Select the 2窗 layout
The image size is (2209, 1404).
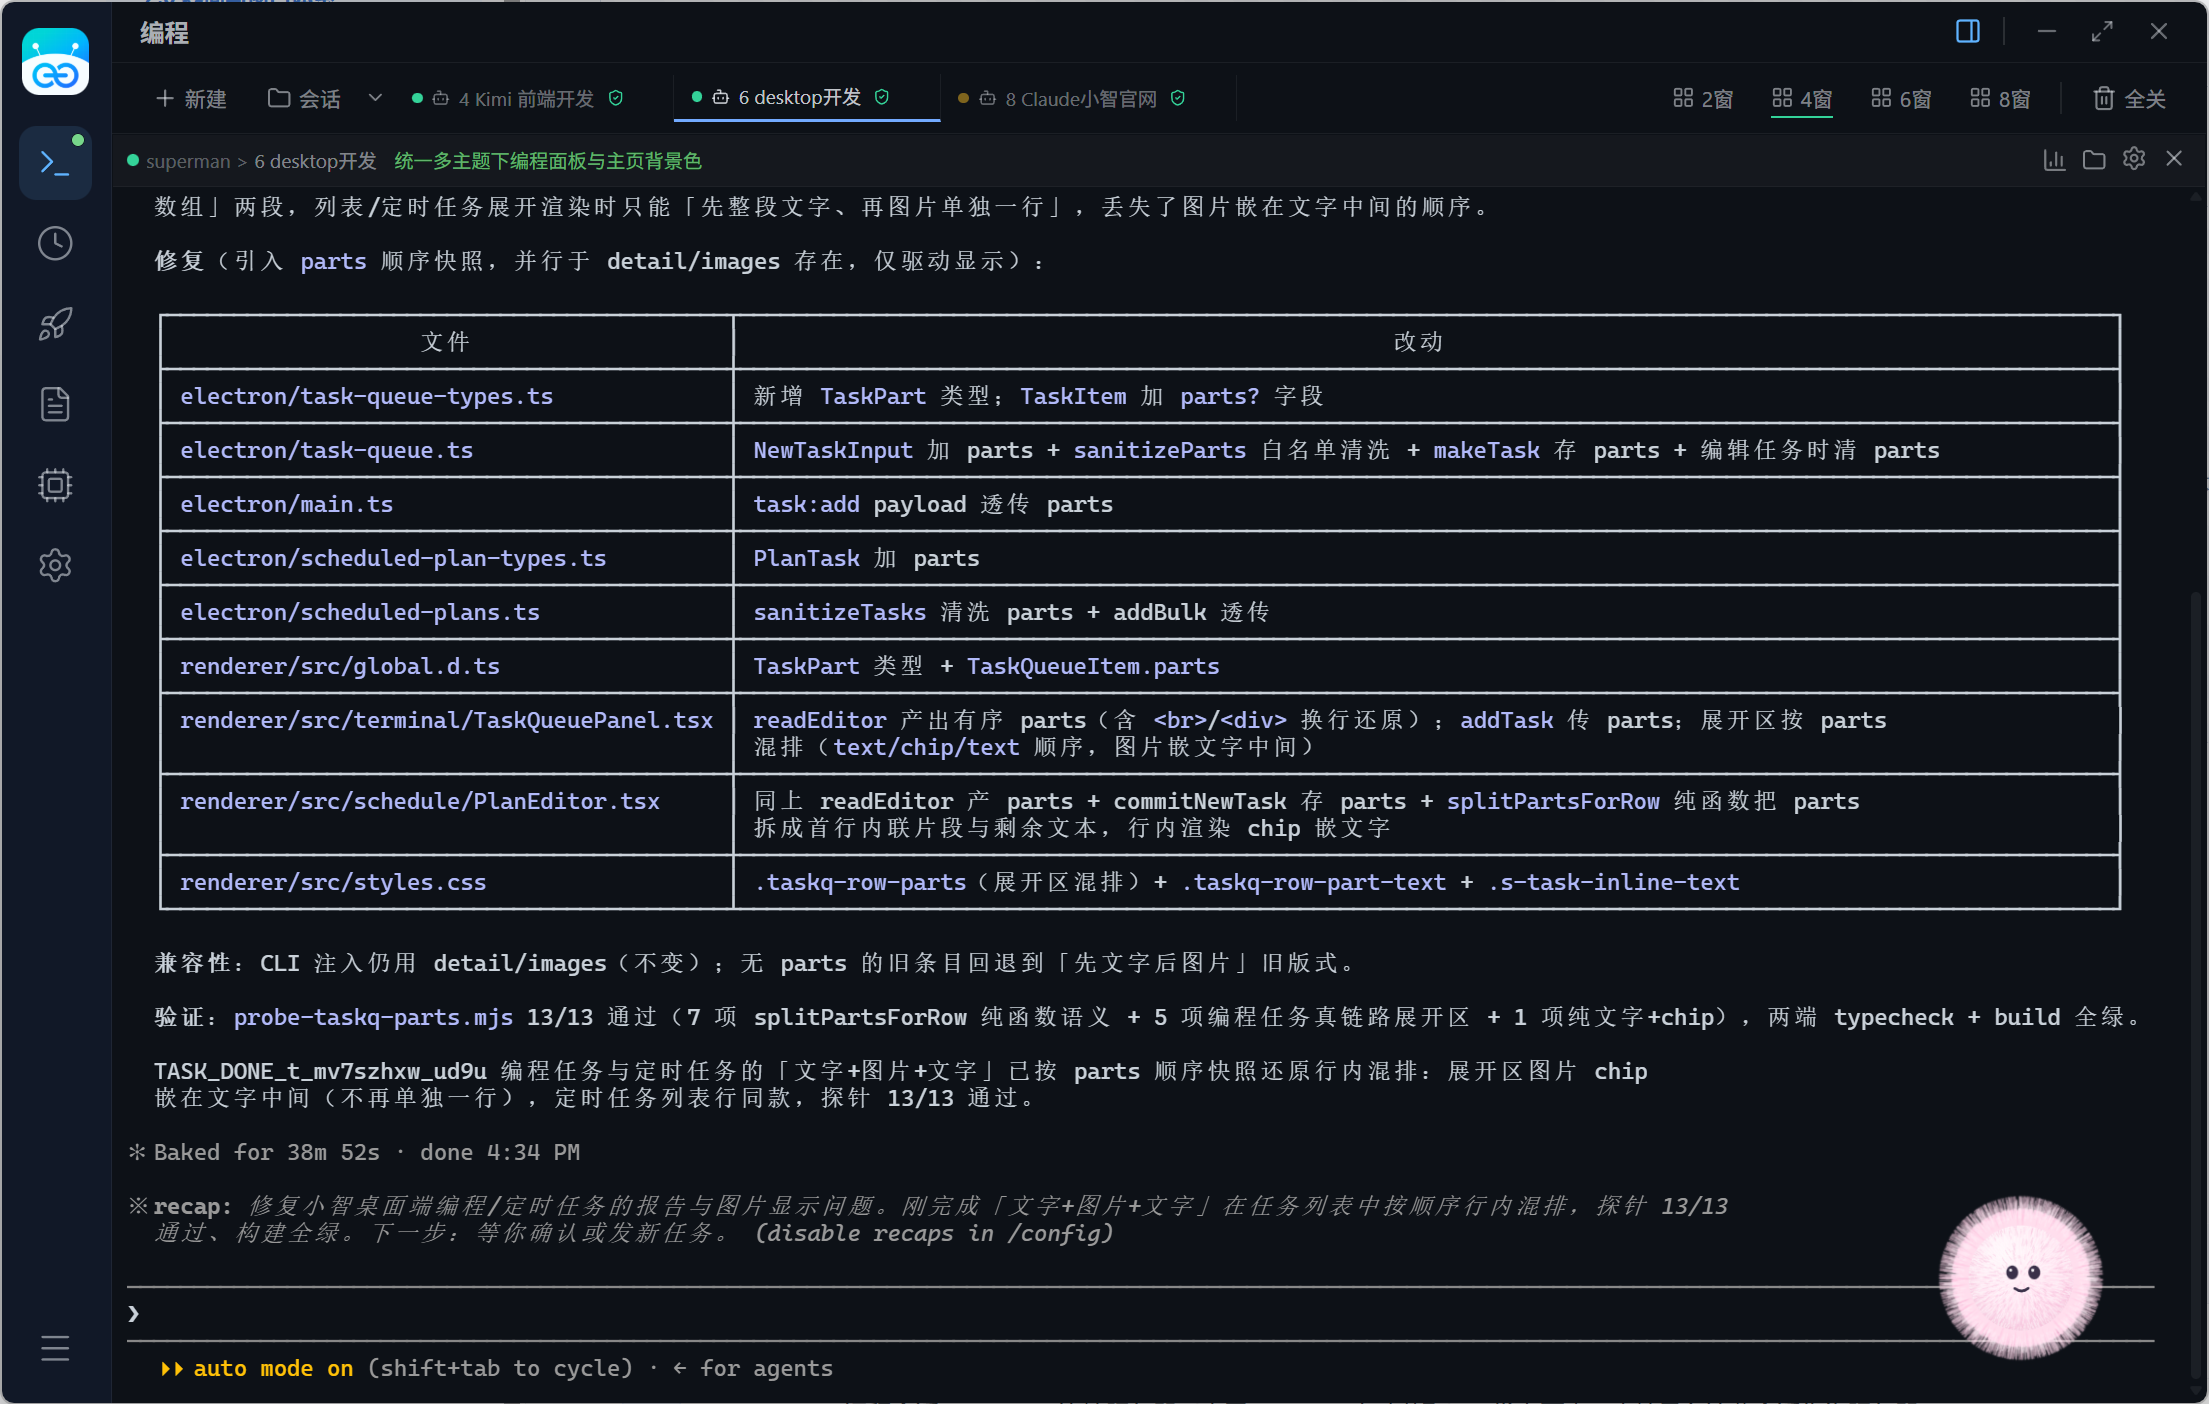(x=1703, y=99)
